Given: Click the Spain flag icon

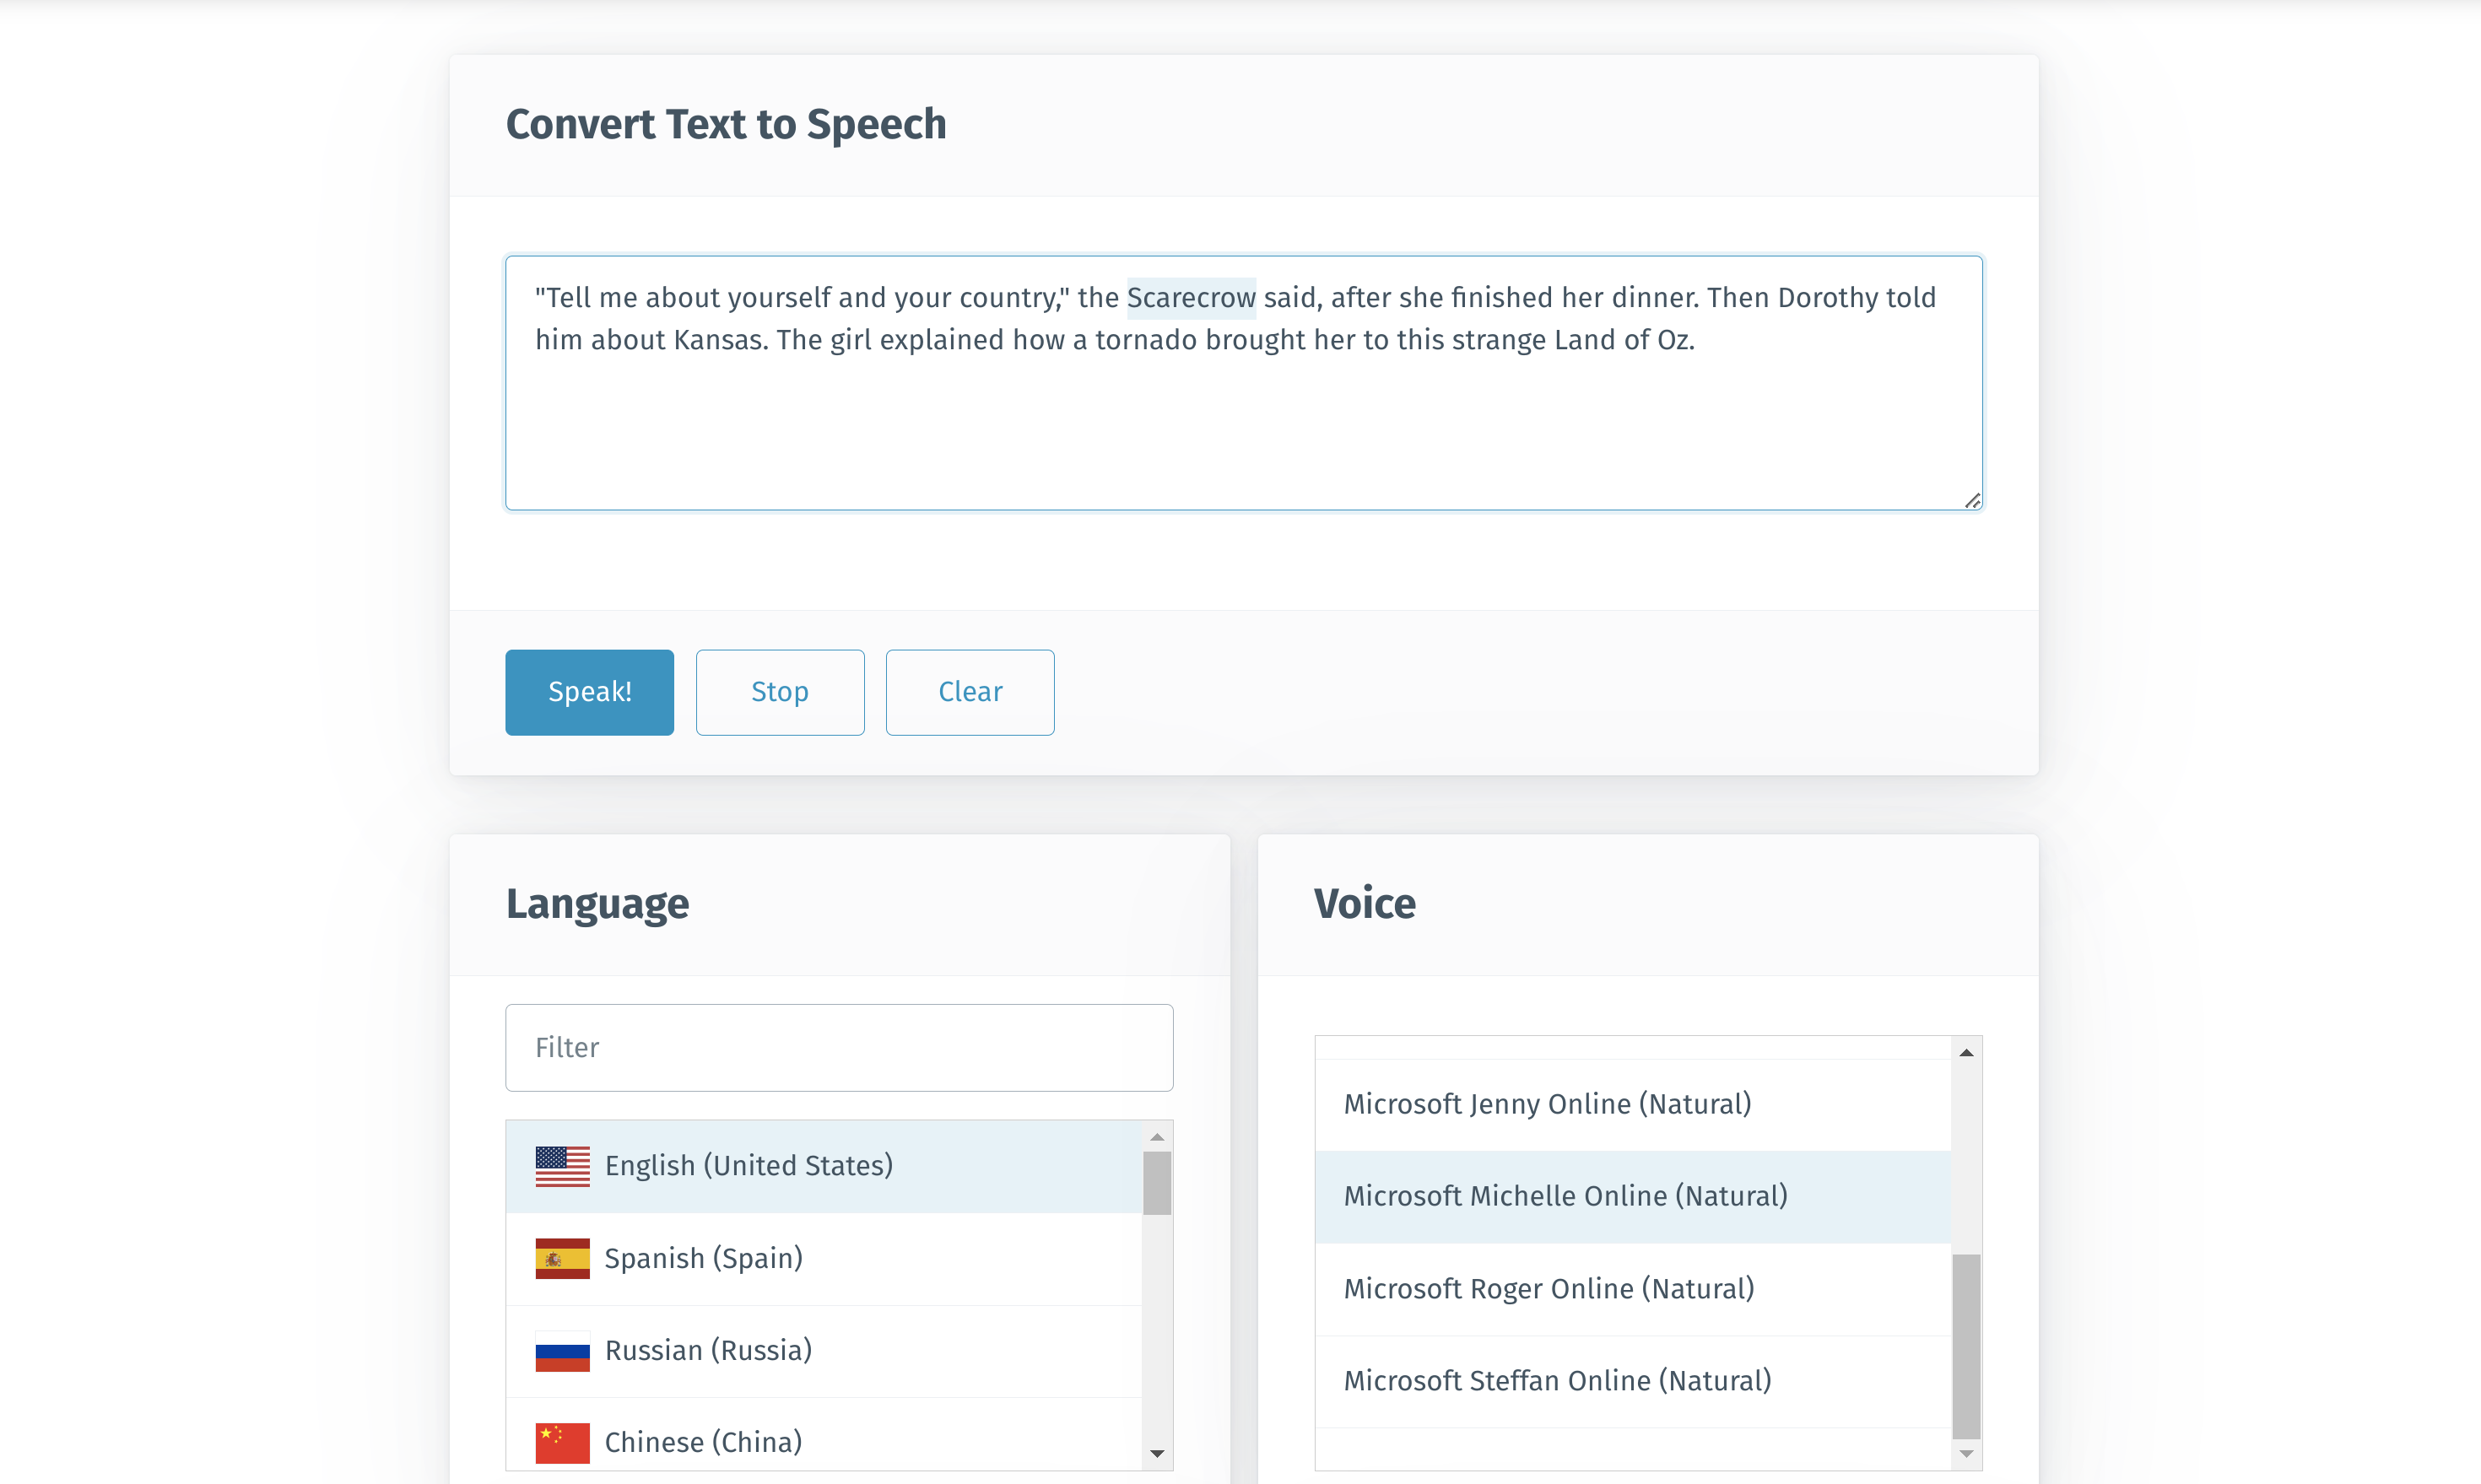Looking at the screenshot, I should pyautogui.click(x=562, y=1258).
